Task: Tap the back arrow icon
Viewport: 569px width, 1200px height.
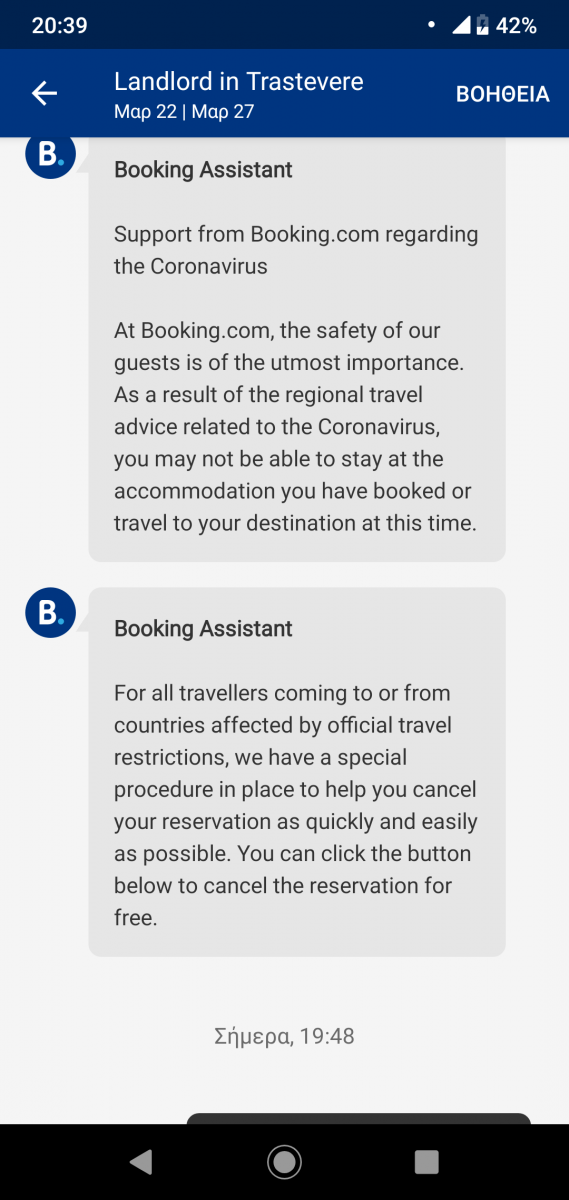Action: (x=45, y=94)
